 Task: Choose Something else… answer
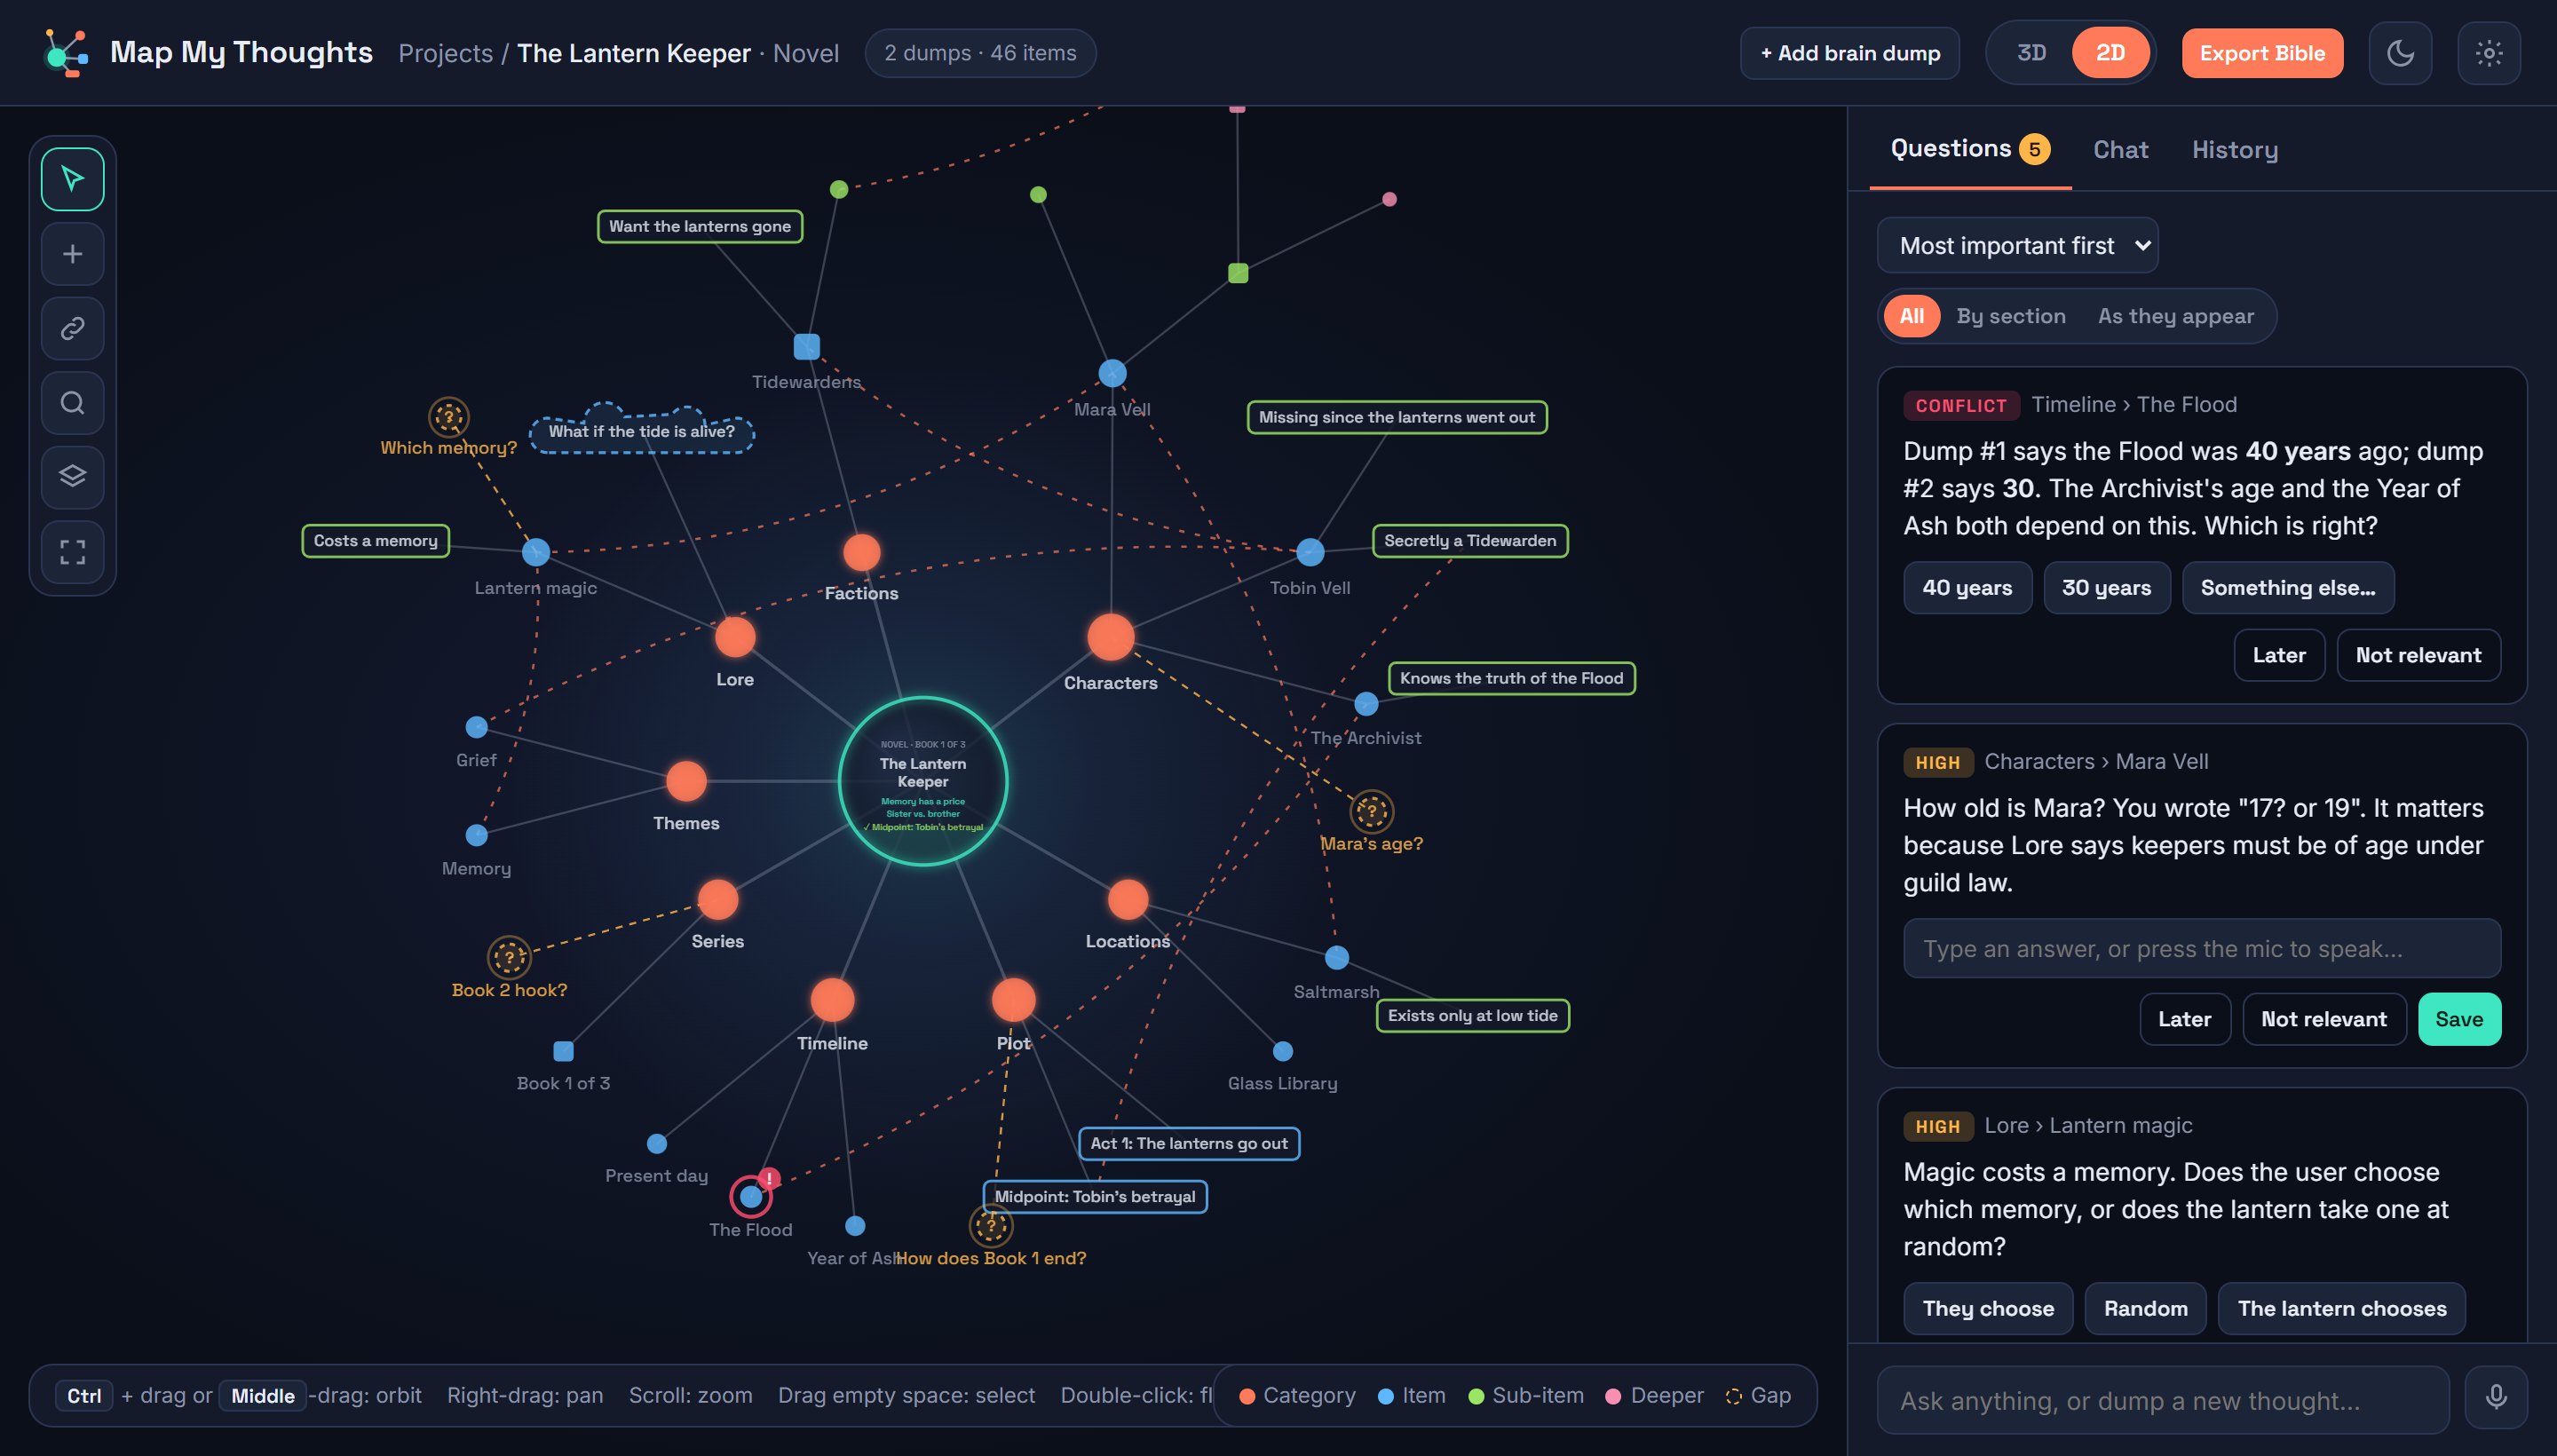pyautogui.click(x=2287, y=587)
